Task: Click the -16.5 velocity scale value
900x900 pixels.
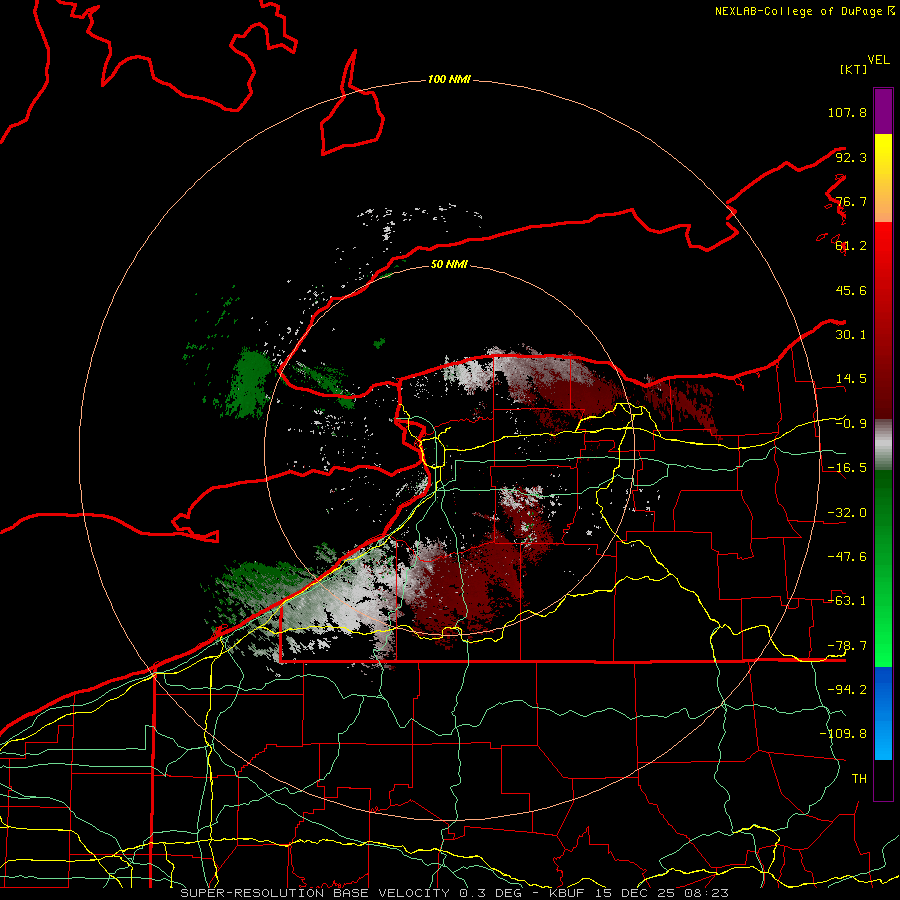Action: coord(847,468)
